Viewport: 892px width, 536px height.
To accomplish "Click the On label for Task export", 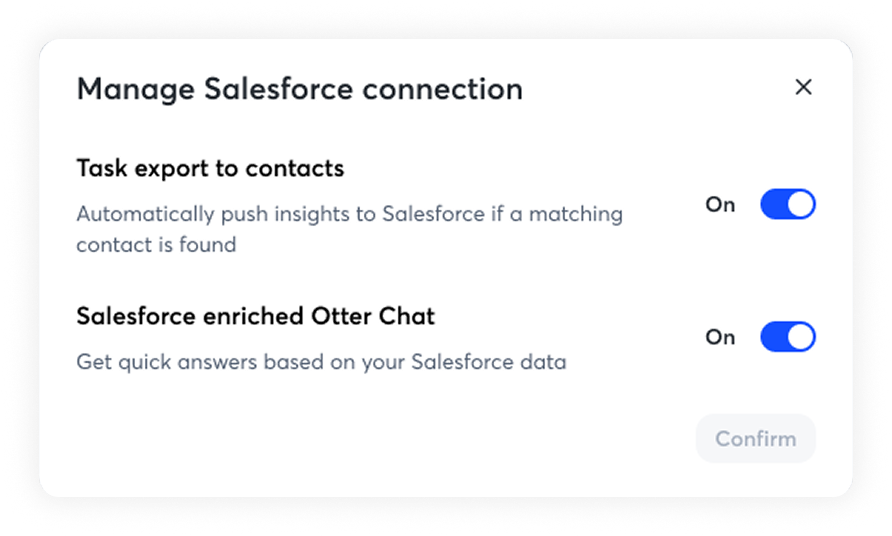I will pyautogui.click(x=720, y=205).
